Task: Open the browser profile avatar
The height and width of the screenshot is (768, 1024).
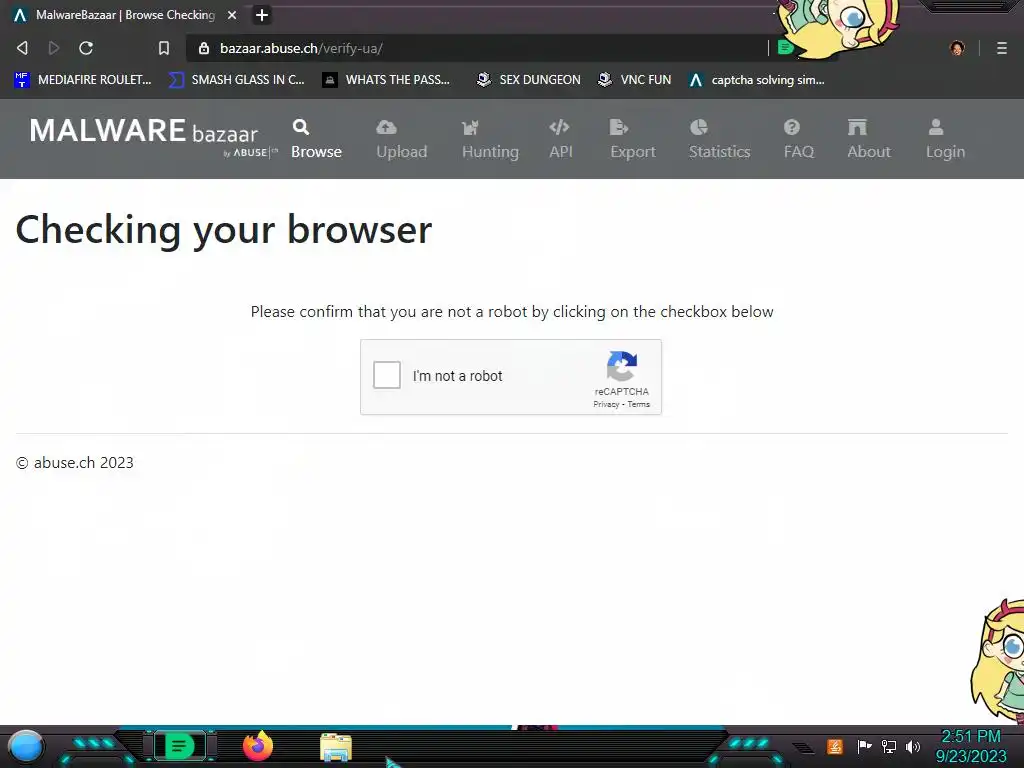Action: point(957,48)
